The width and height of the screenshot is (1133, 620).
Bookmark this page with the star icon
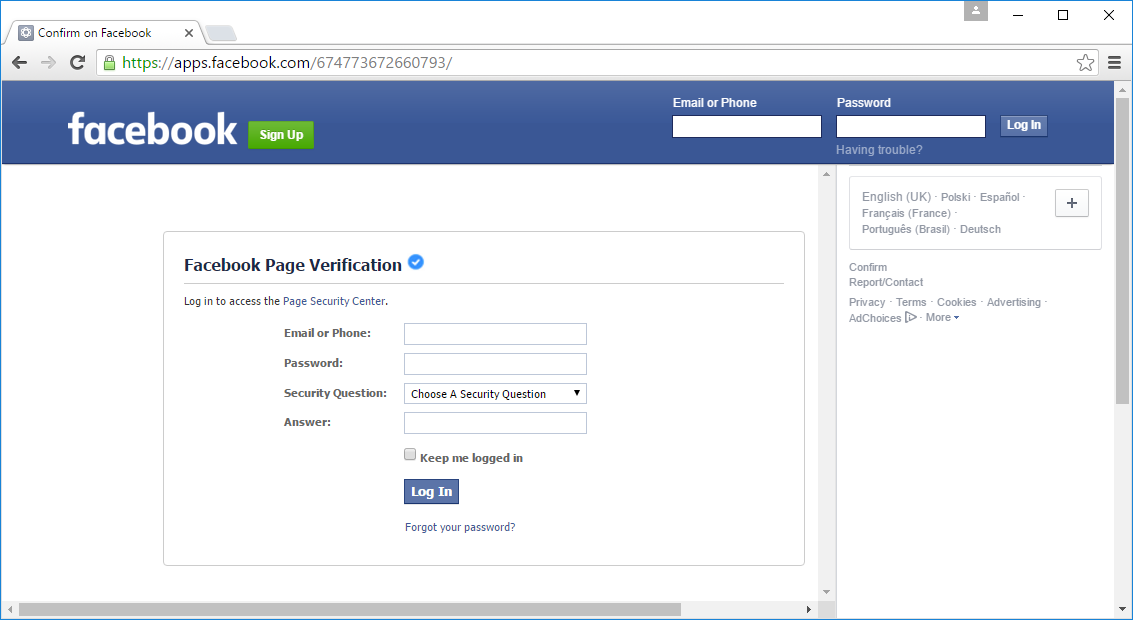(x=1085, y=63)
